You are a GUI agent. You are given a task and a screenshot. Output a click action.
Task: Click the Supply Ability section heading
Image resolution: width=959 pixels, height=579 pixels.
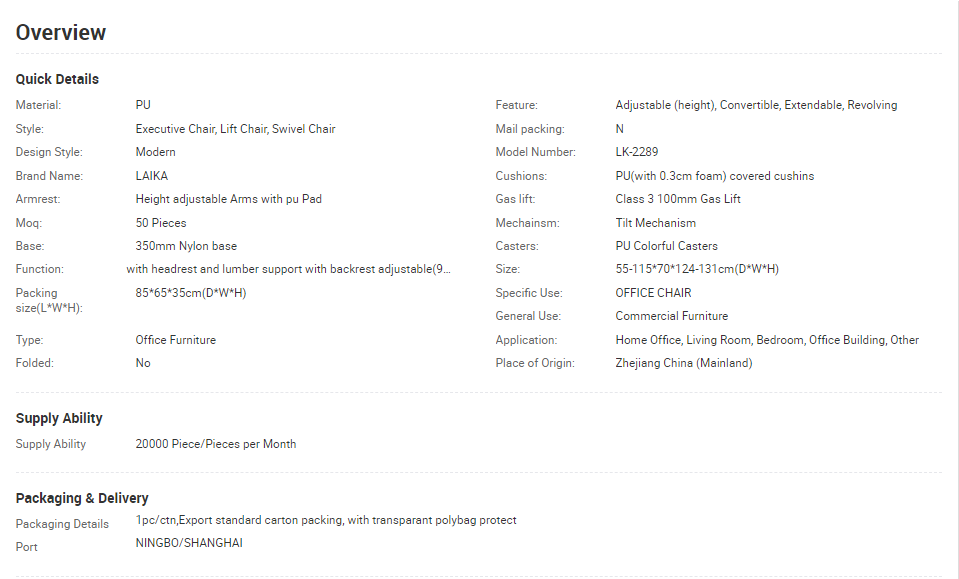[x=59, y=418]
